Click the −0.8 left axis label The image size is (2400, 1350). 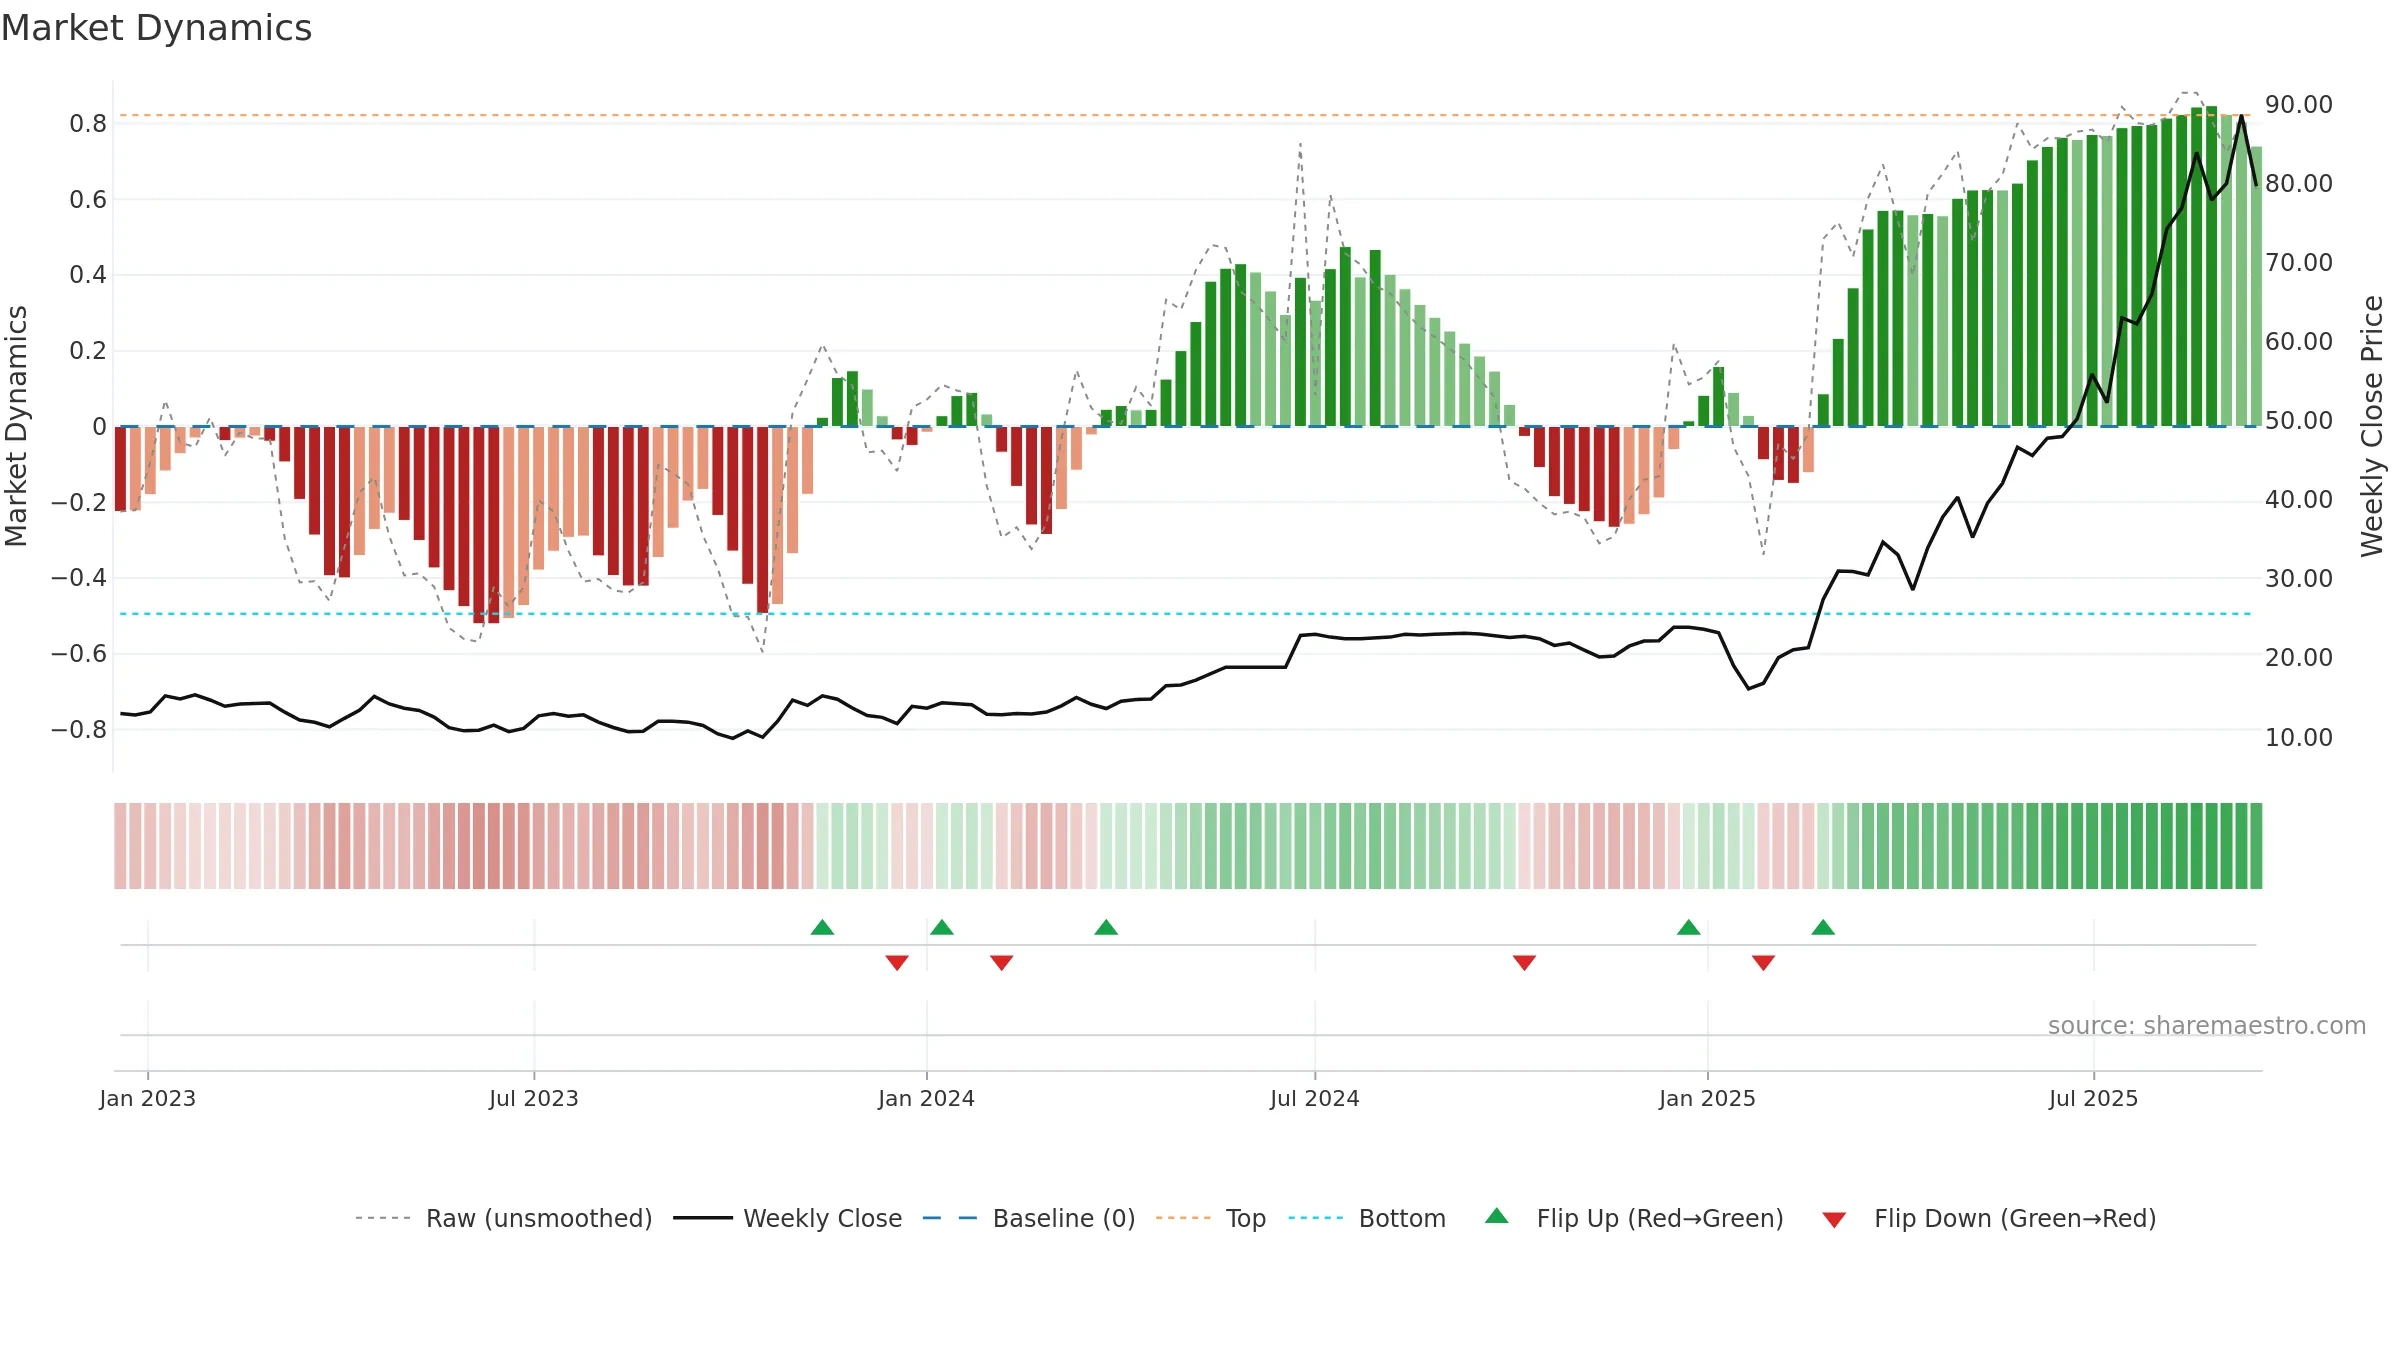(79, 729)
